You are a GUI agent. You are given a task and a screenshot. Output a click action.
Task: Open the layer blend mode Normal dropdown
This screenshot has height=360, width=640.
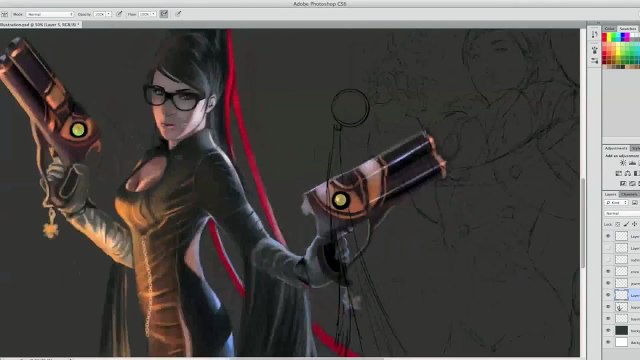point(622,213)
